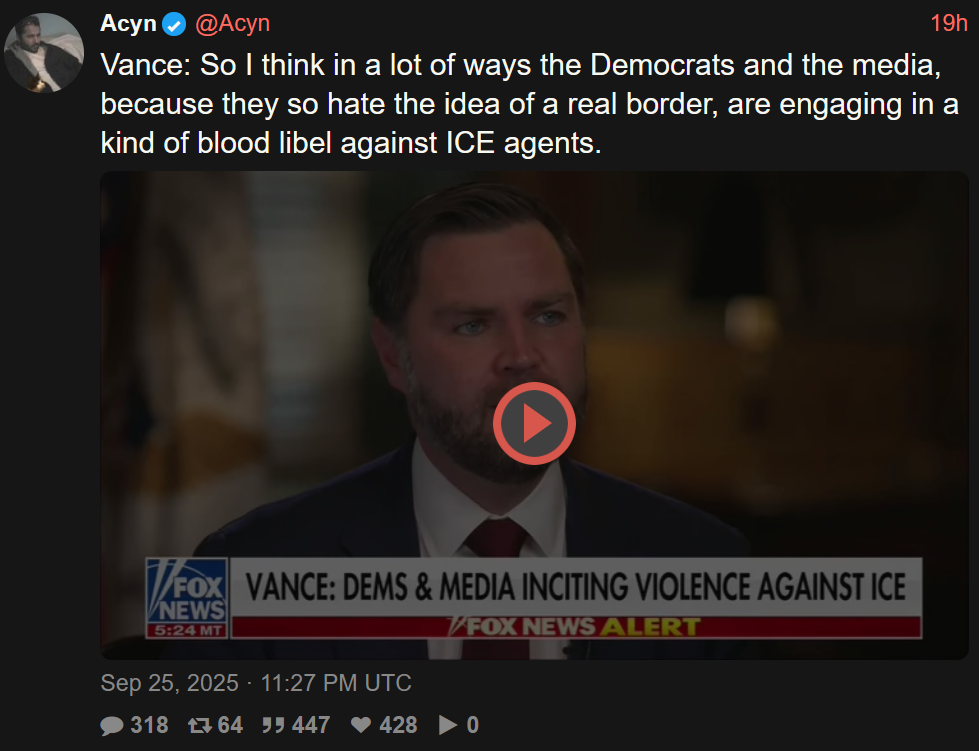Click the 64 retweets count
The width and height of the screenshot is (979, 751).
point(230,726)
